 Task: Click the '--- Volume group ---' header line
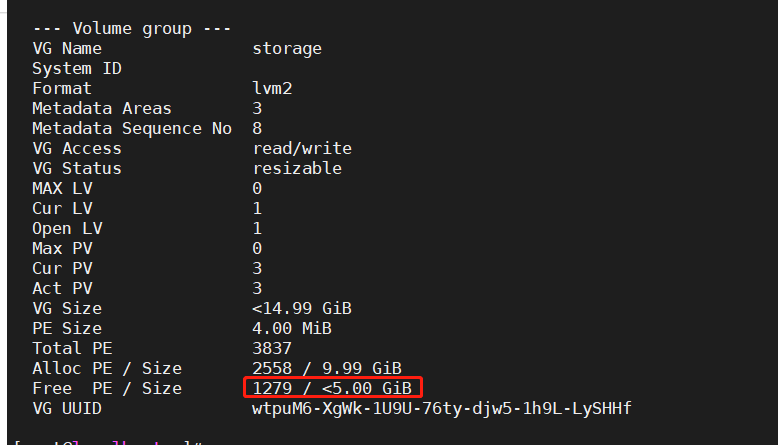tap(132, 28)
